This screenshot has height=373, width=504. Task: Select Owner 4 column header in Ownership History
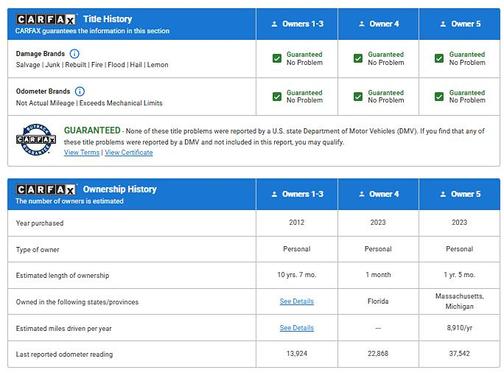tap(378, 194)
